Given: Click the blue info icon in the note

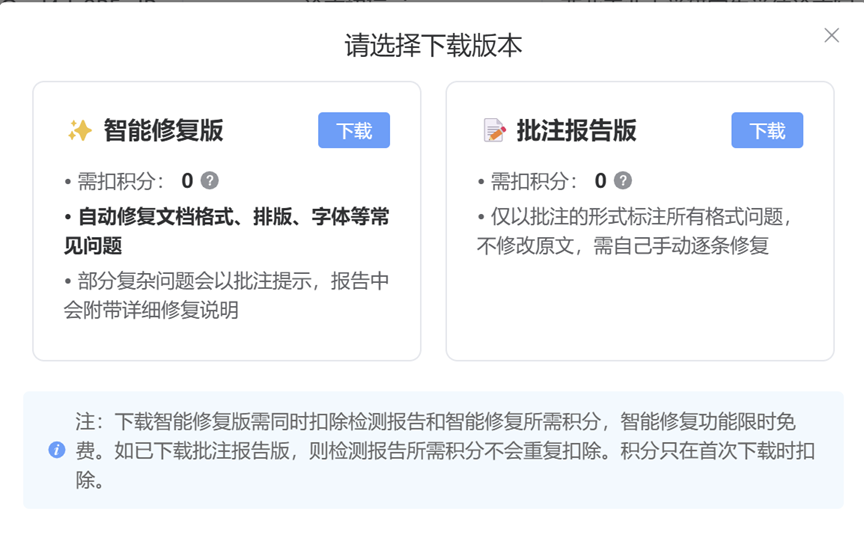Looking at the screenshot, I should (x=57, y=450).
